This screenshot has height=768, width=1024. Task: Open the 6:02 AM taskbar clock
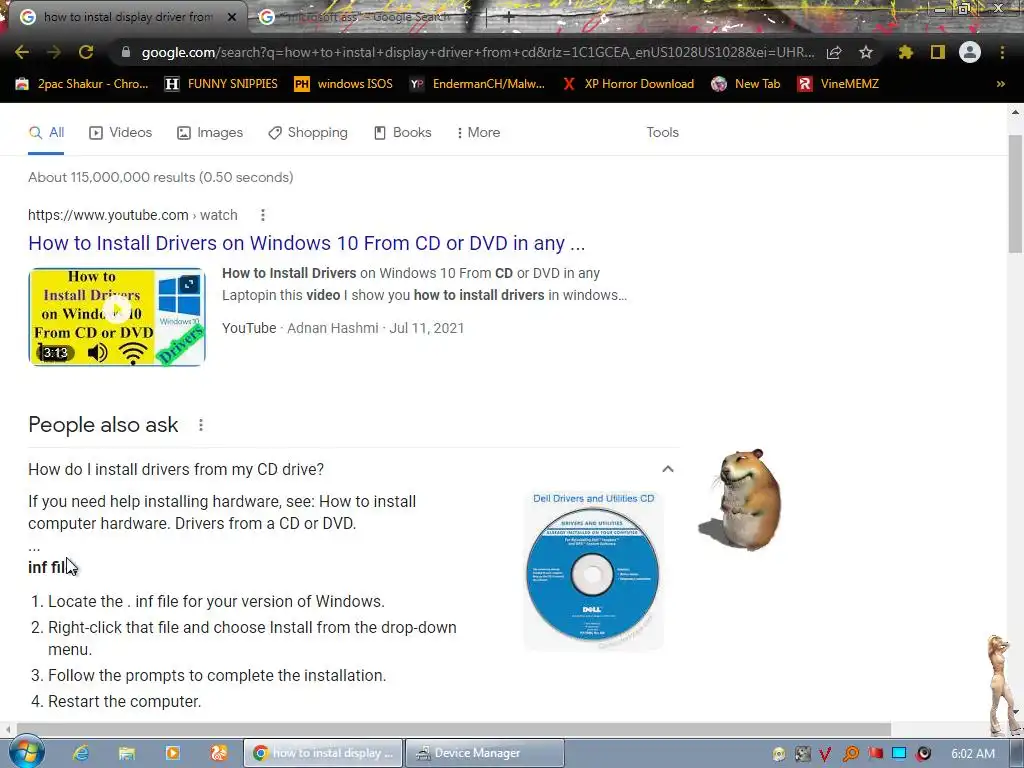[973, 754]
